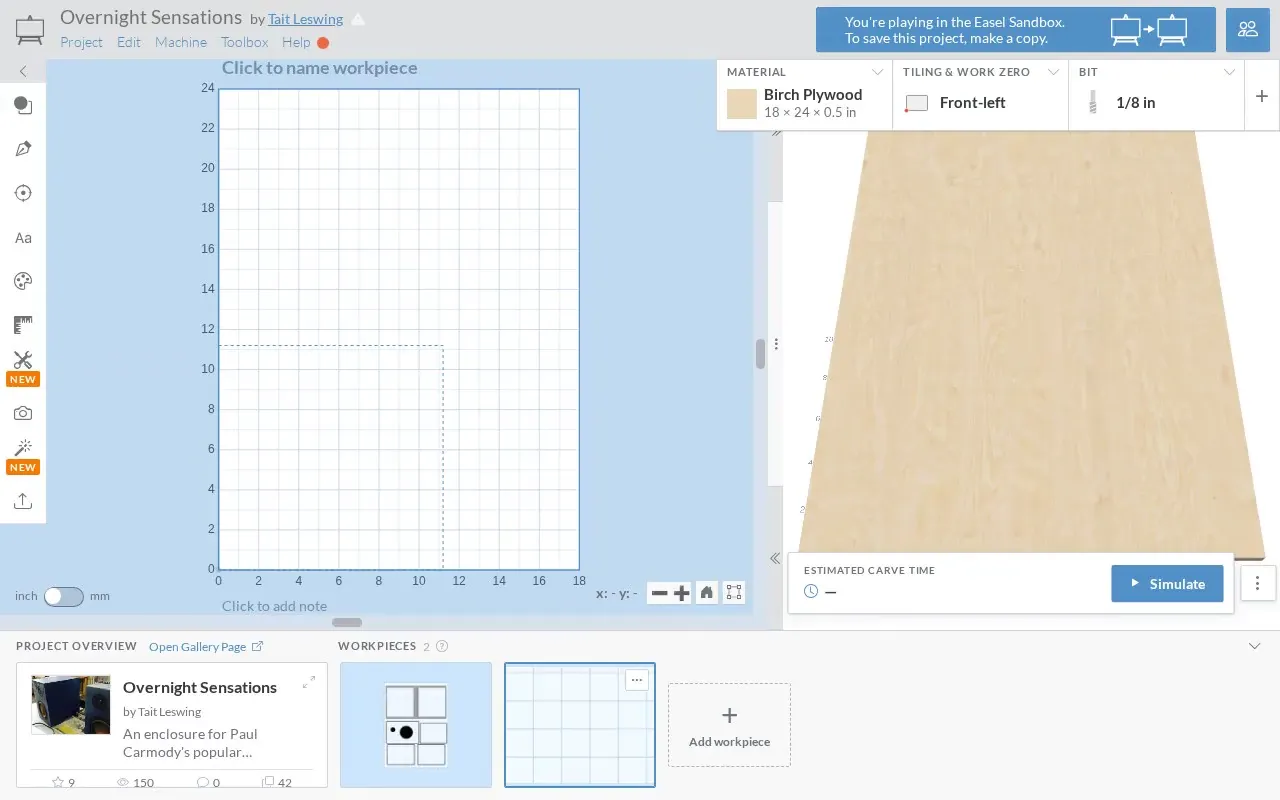Click the Easel logo icon
The image size is (1280, 800).
pyautogui.click(x=30, y=30)
